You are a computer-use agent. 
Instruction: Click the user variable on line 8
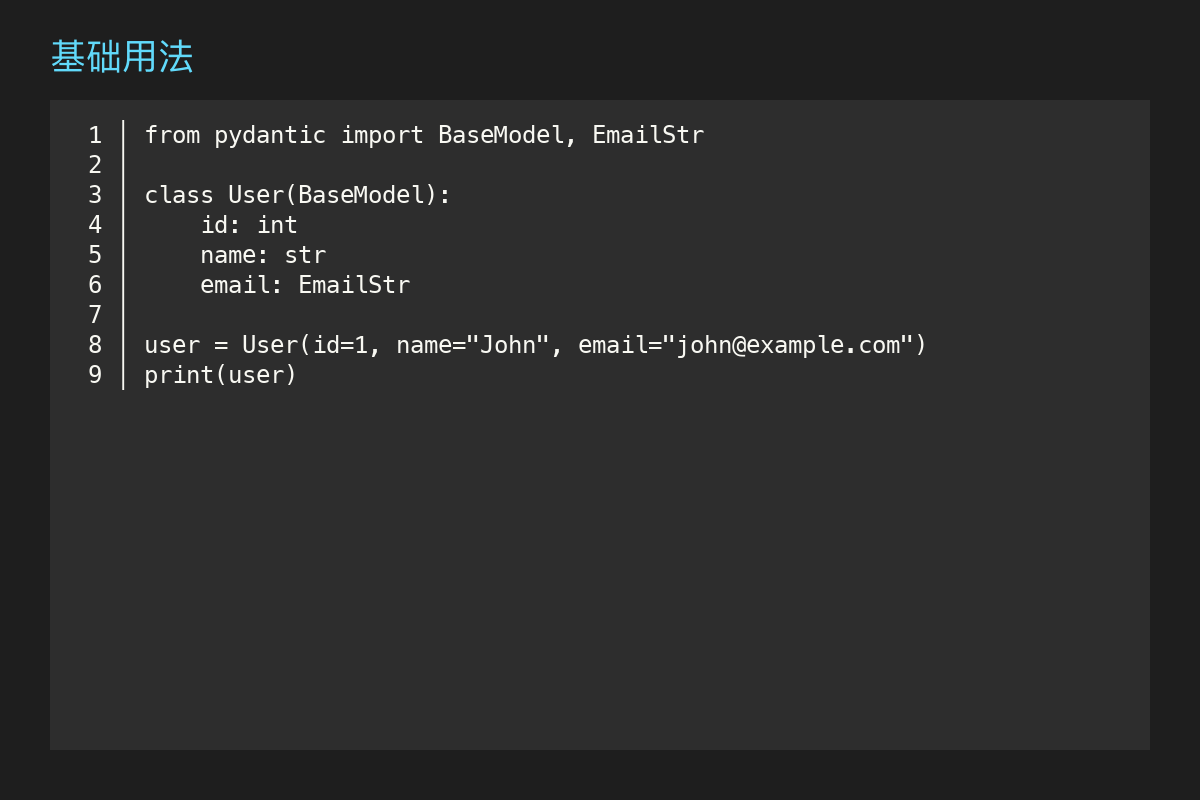[172, 345]
